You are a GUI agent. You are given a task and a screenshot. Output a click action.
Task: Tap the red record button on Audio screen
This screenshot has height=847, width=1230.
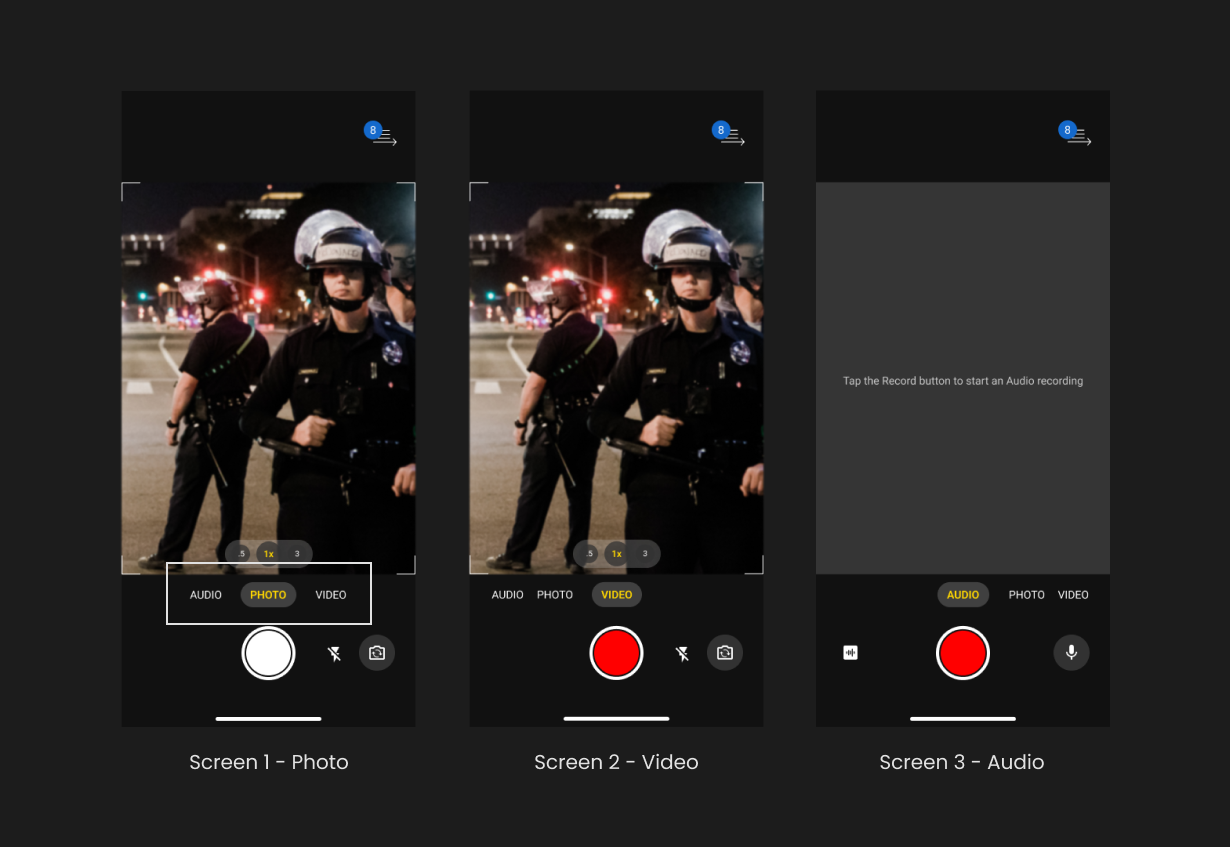963,653
